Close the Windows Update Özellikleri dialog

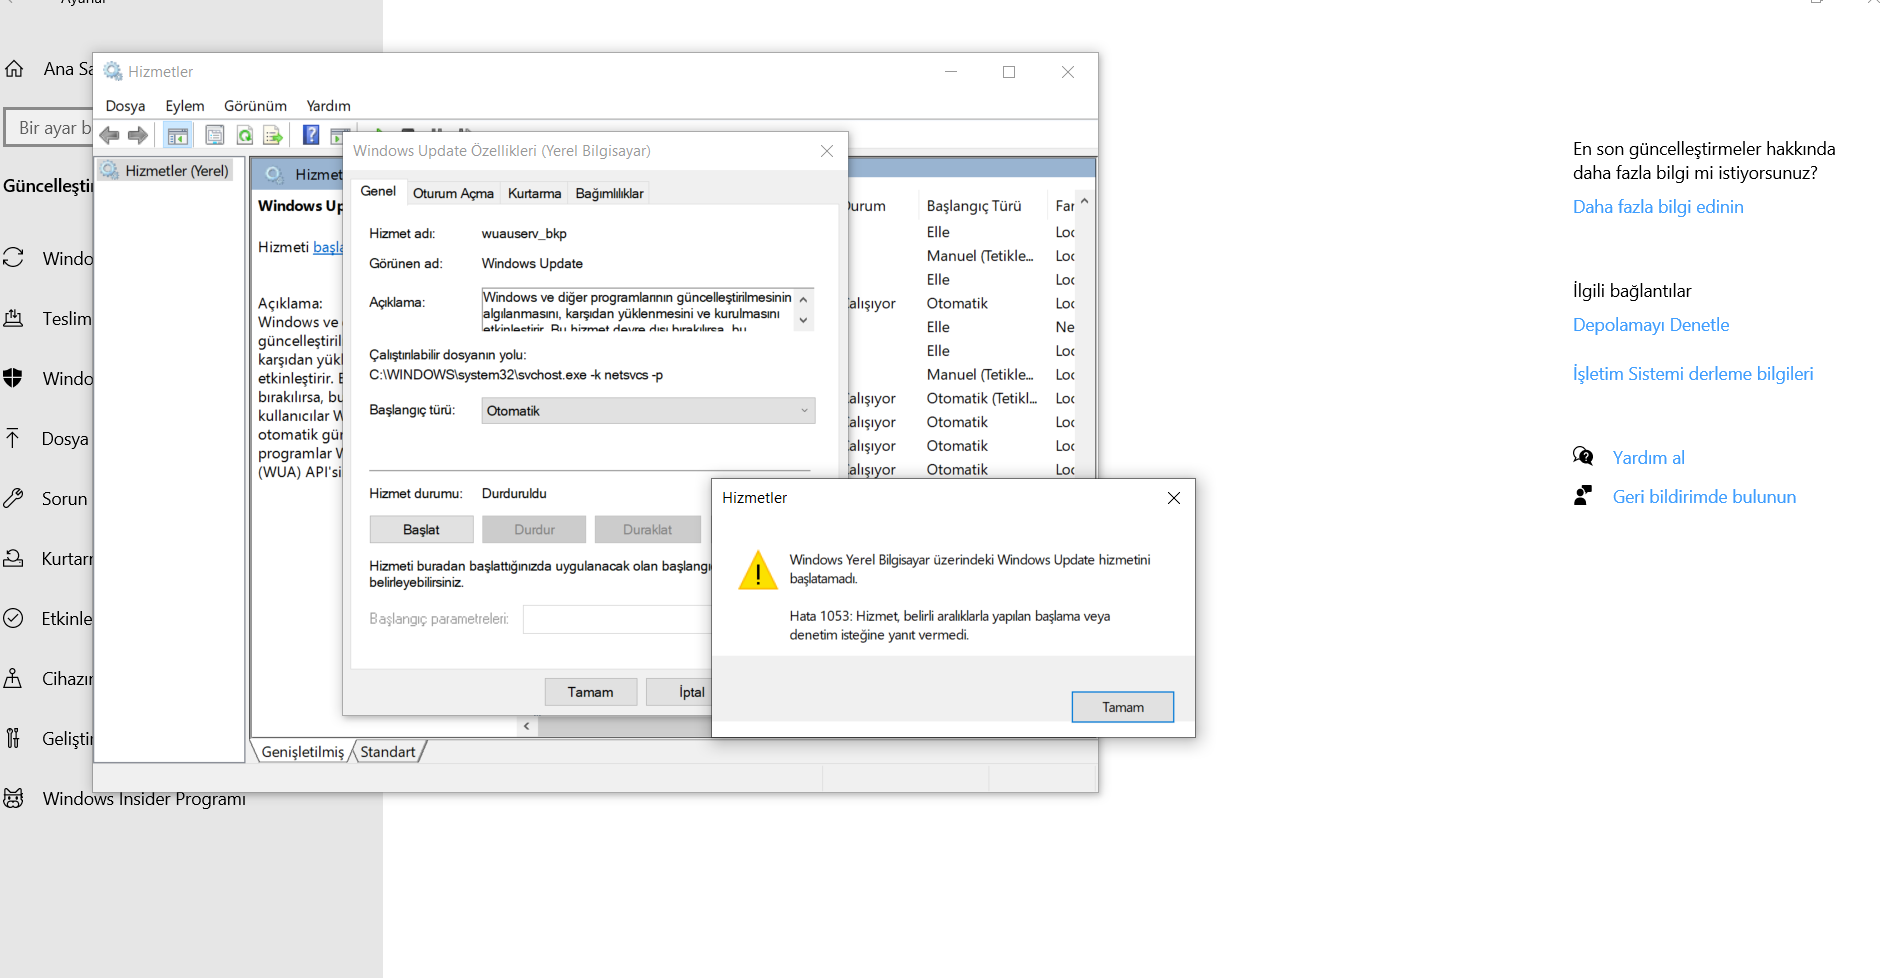pos(827,151)
